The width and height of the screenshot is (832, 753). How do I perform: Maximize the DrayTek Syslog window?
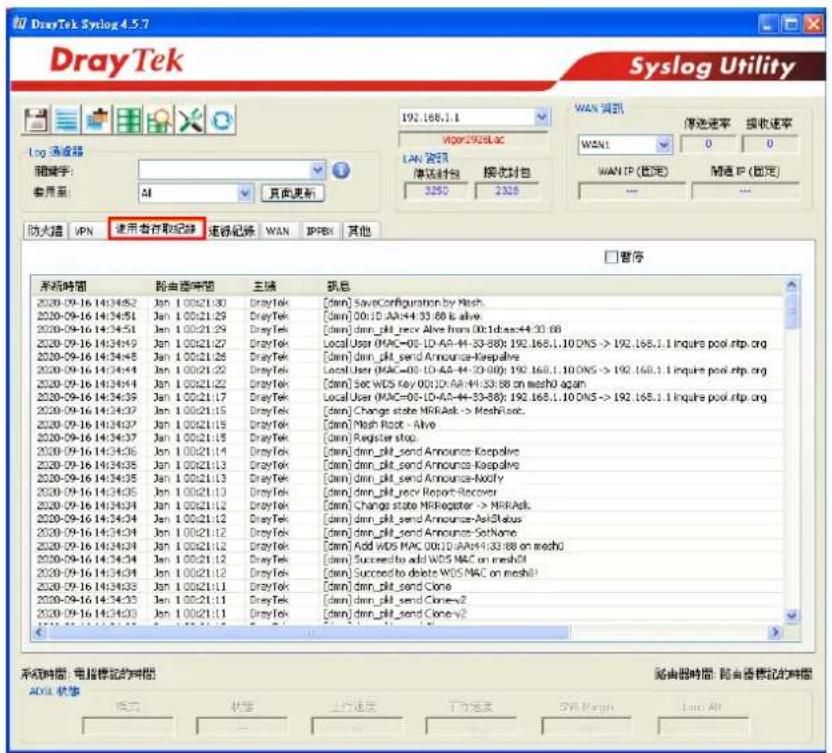tap(791, 24)
